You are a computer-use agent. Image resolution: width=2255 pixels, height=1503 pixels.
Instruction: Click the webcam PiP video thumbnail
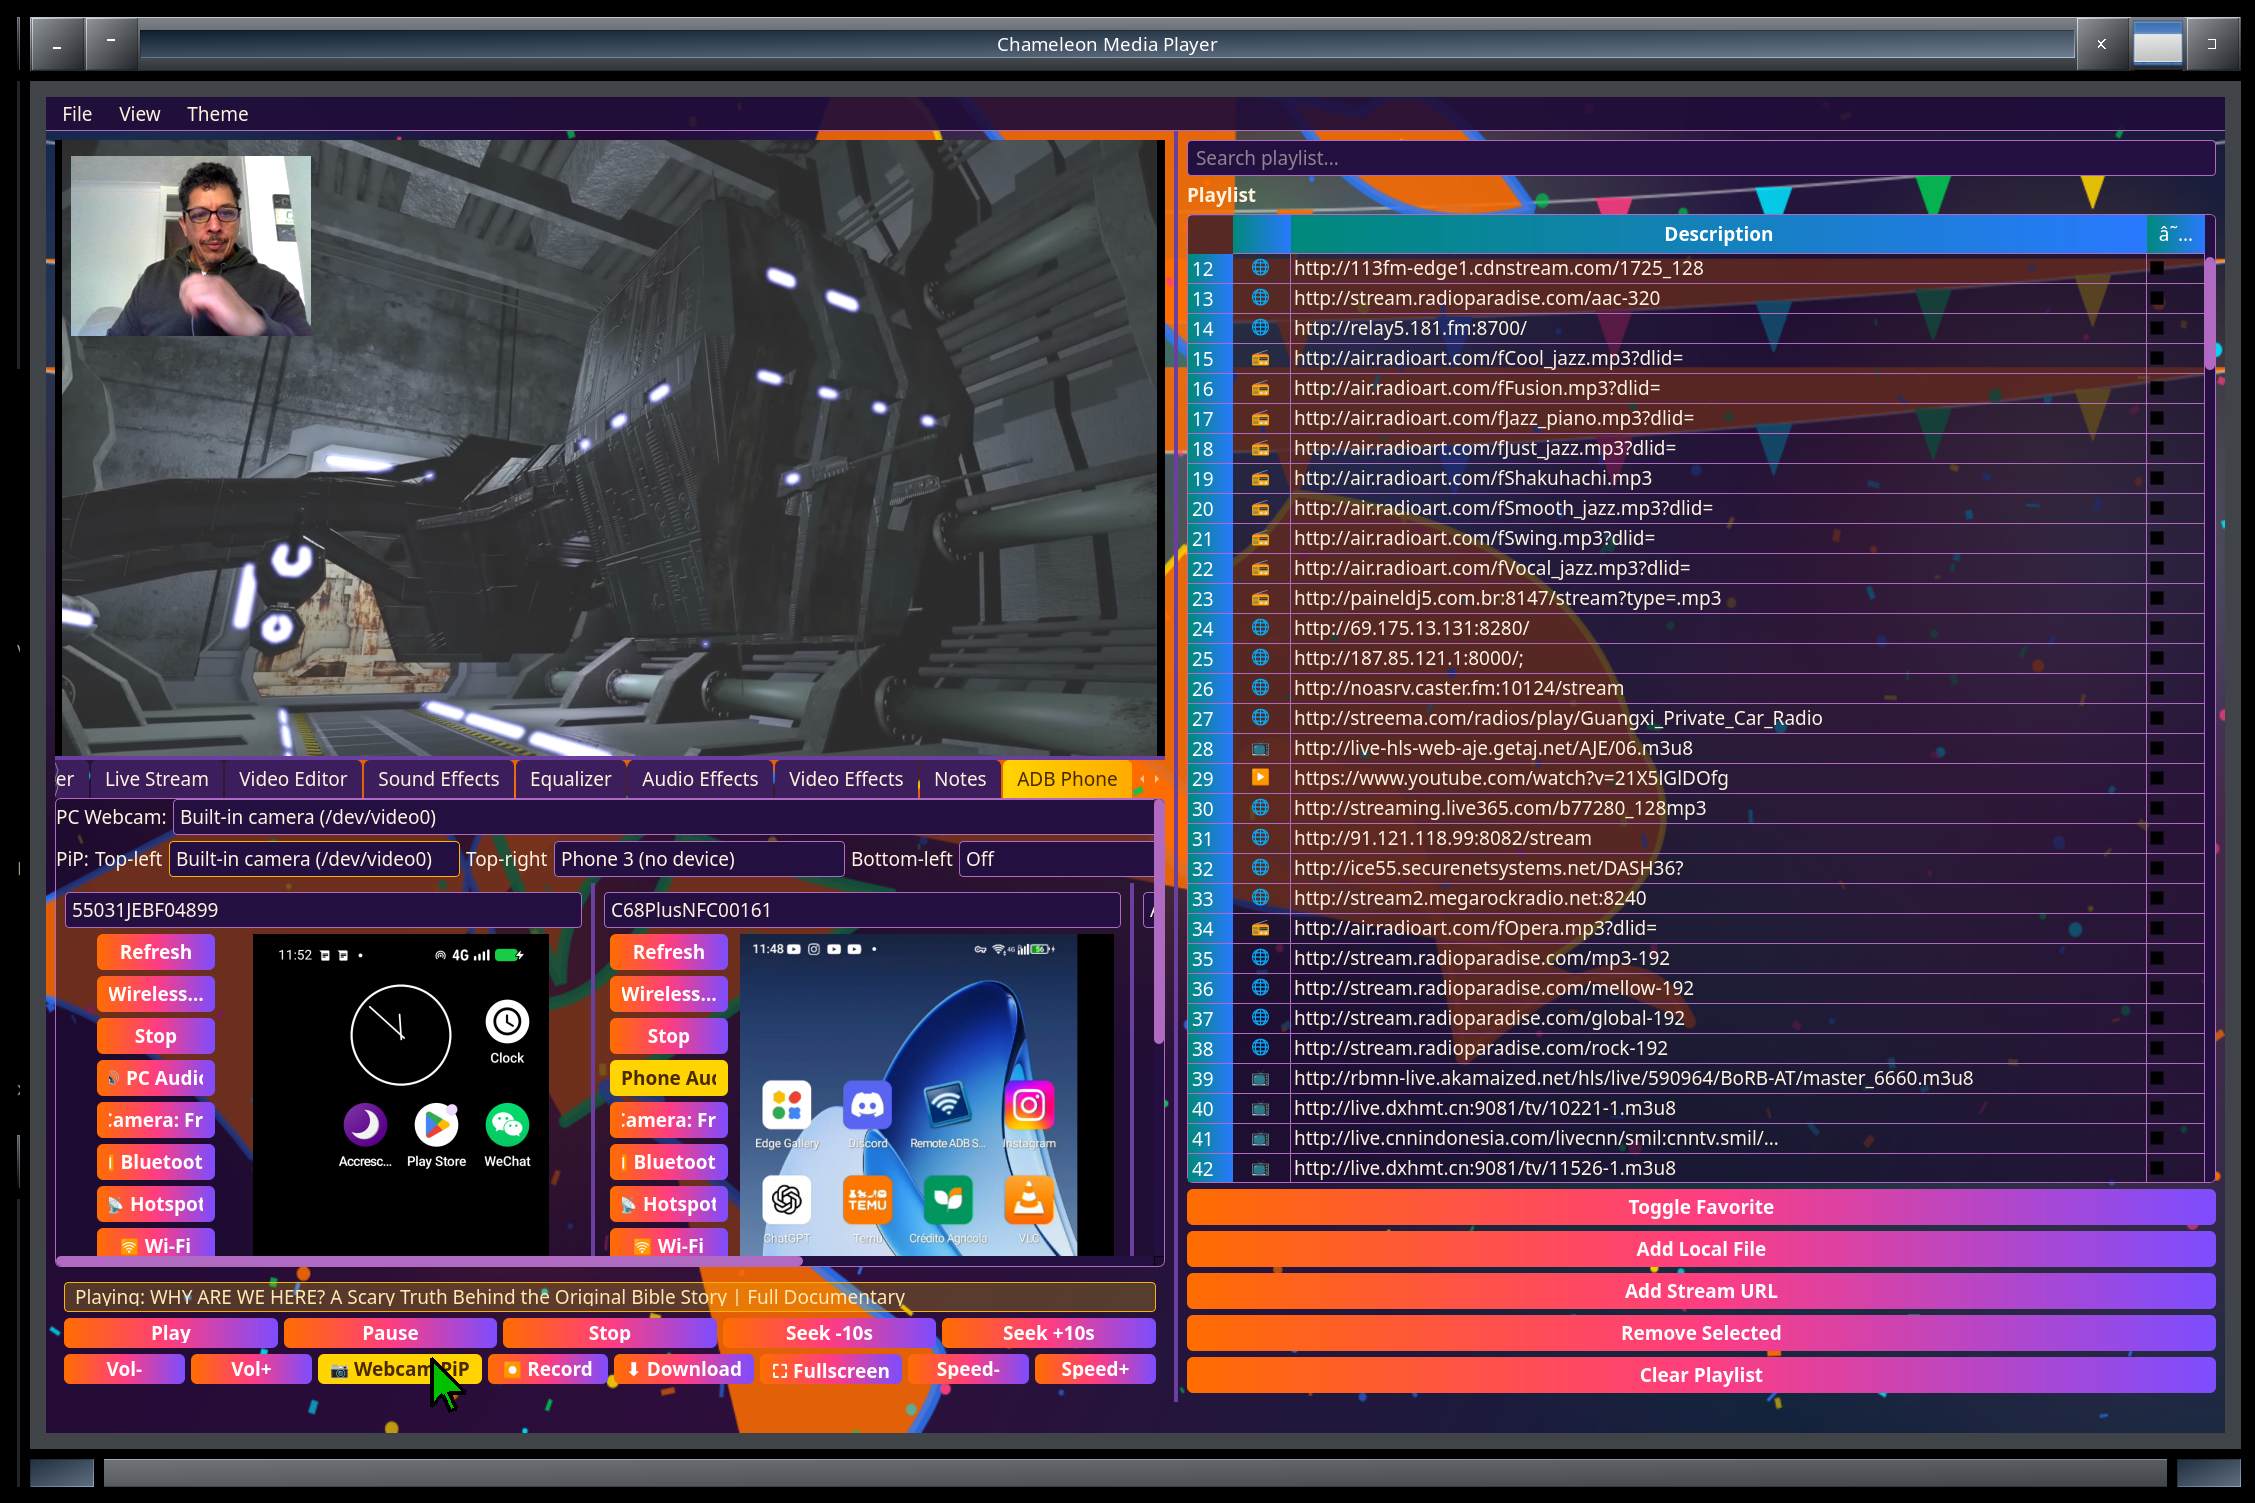191,245
